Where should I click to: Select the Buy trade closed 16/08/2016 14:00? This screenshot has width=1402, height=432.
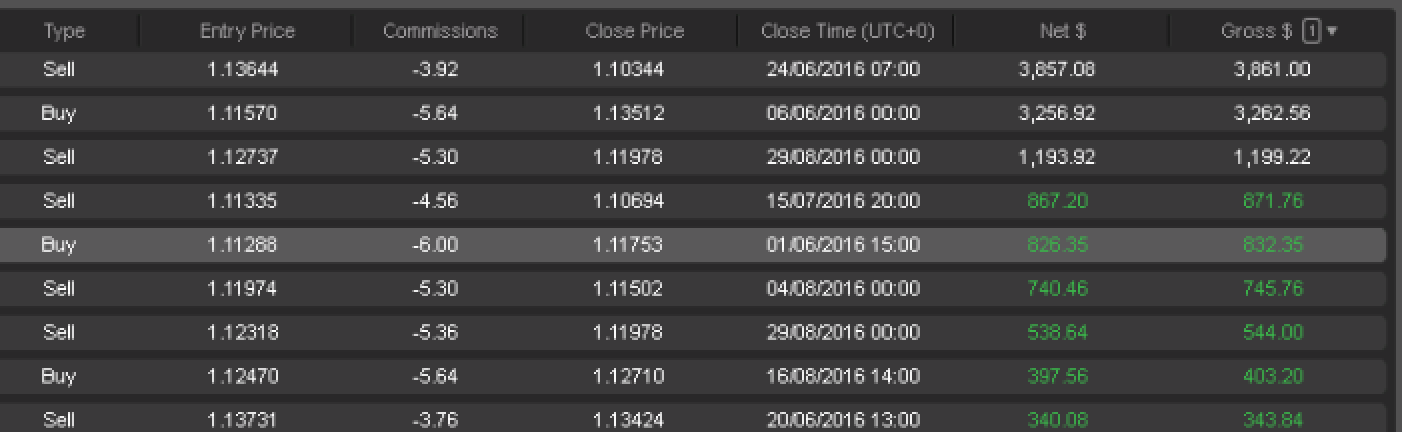pyautogui.click(x=692, y=377)
